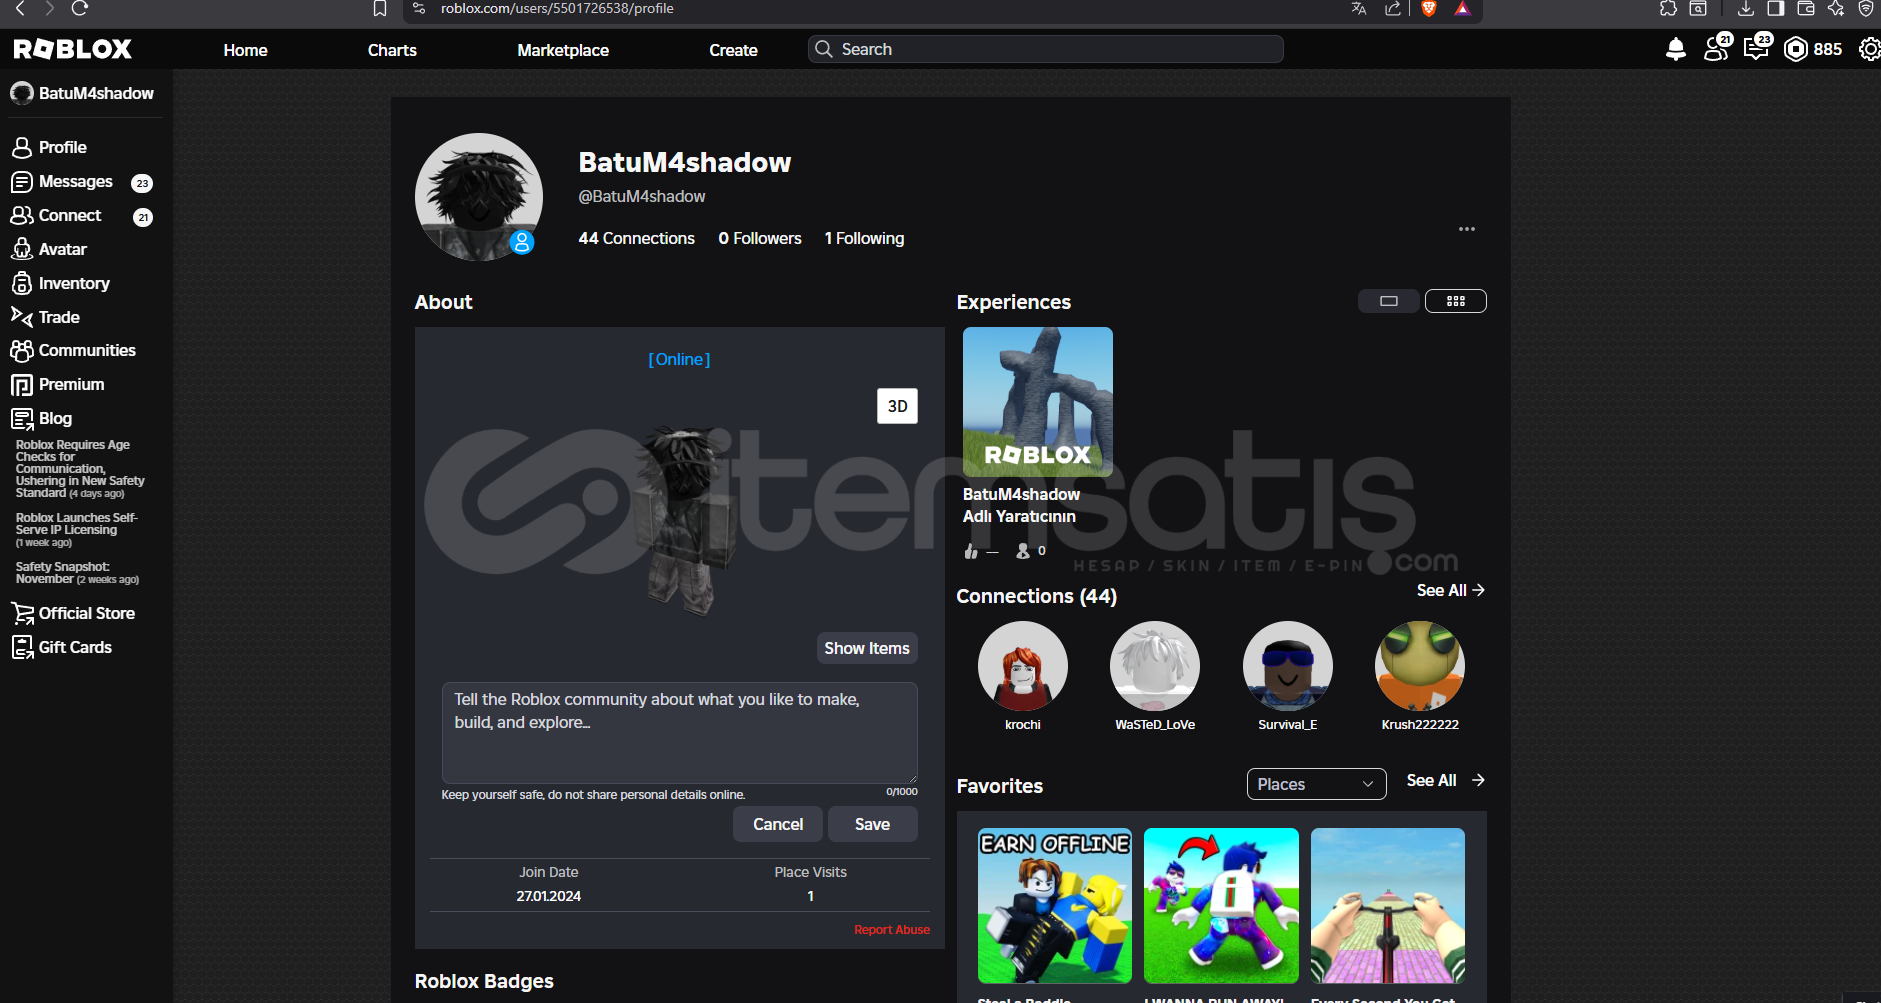
Task: Open Gift Cards in the sidebar
Action: point(61,647)
